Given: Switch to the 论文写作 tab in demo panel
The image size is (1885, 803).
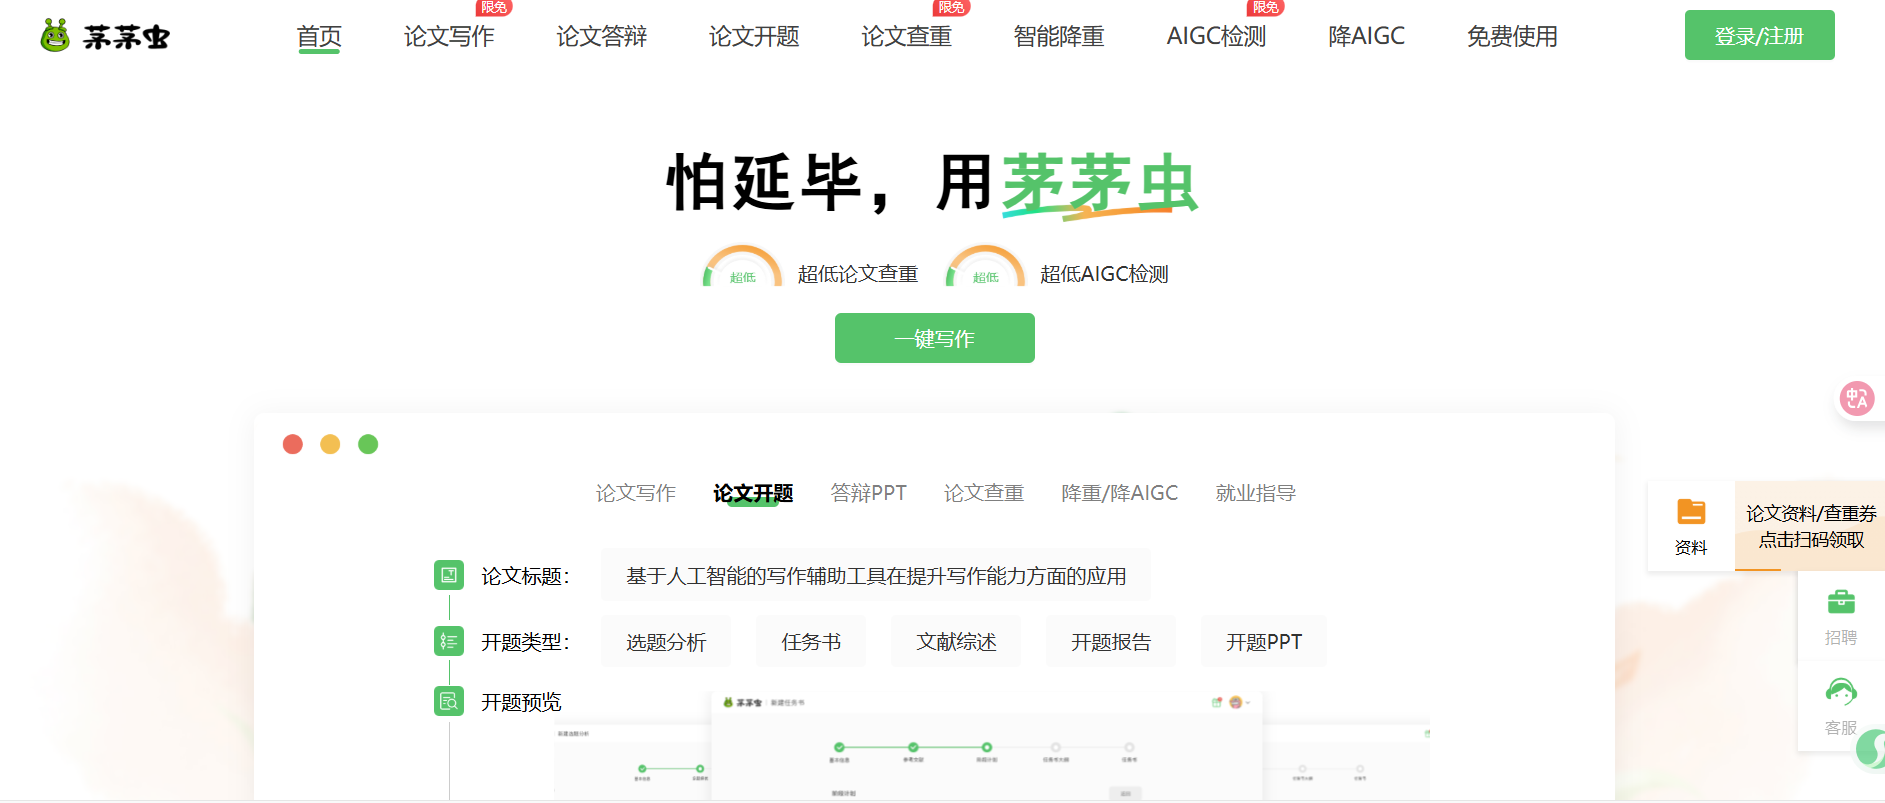Looking at the screenshot, I should [x=636, y=493].
